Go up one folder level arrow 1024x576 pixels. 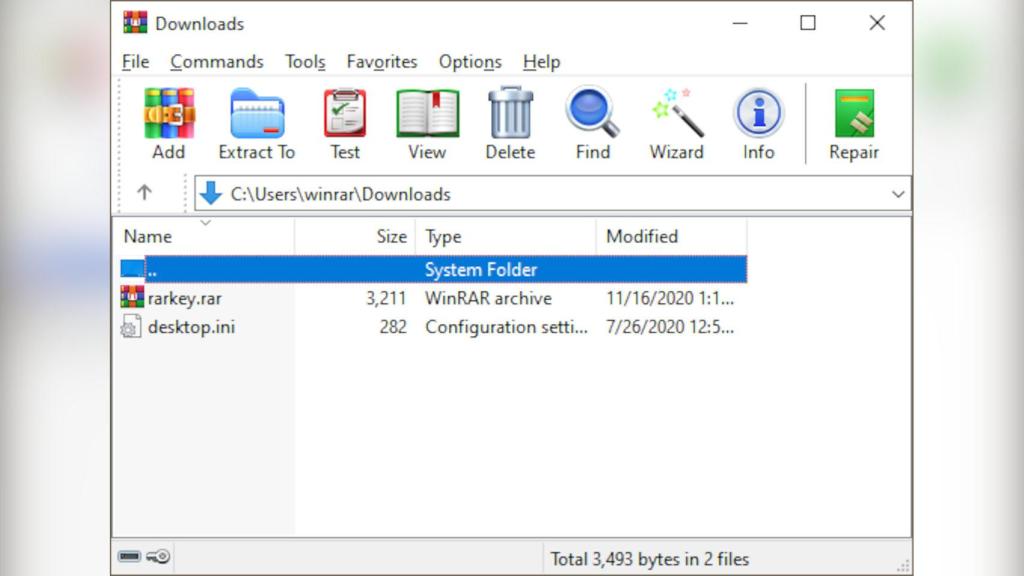pos(144,193)
